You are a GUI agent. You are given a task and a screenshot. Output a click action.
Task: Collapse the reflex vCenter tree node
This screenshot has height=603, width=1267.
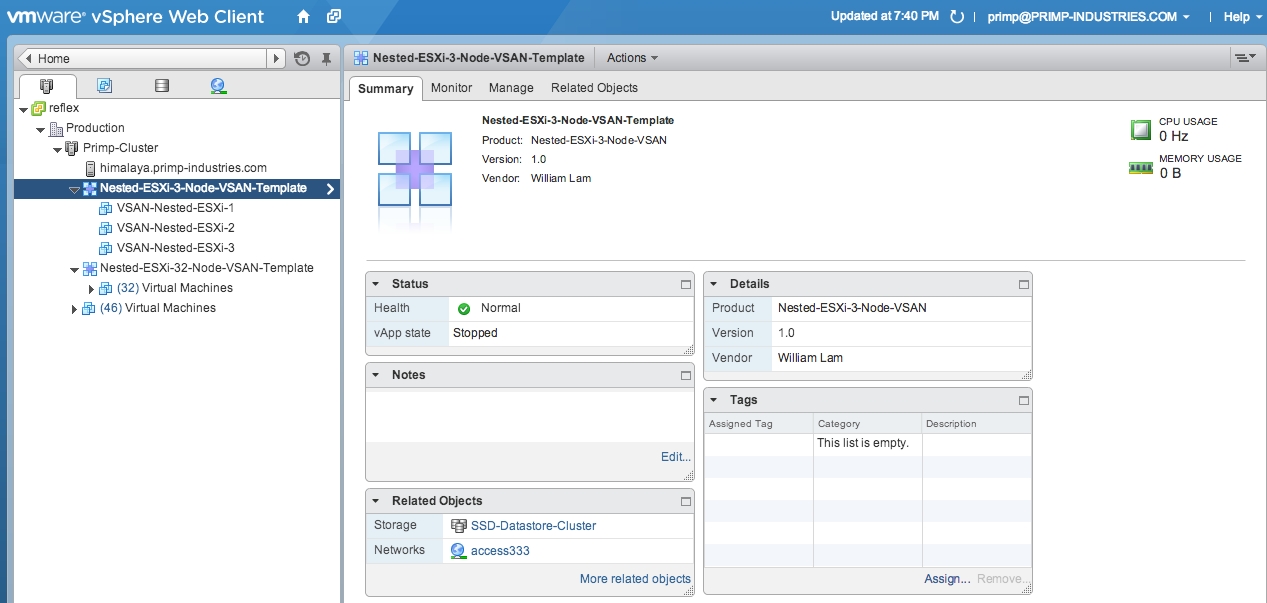24,109
